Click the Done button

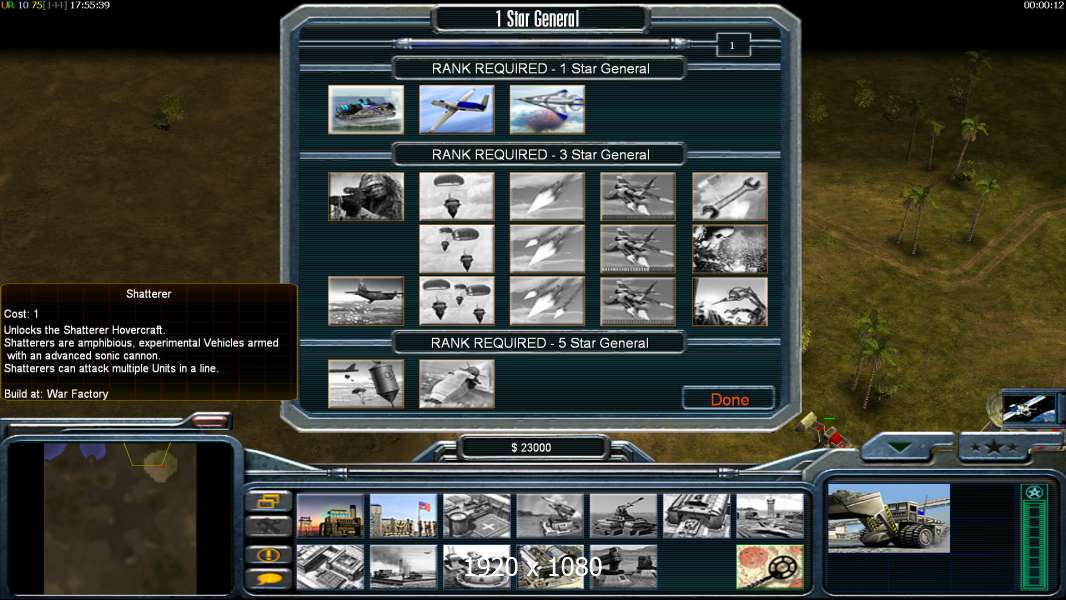click(729, 399)
